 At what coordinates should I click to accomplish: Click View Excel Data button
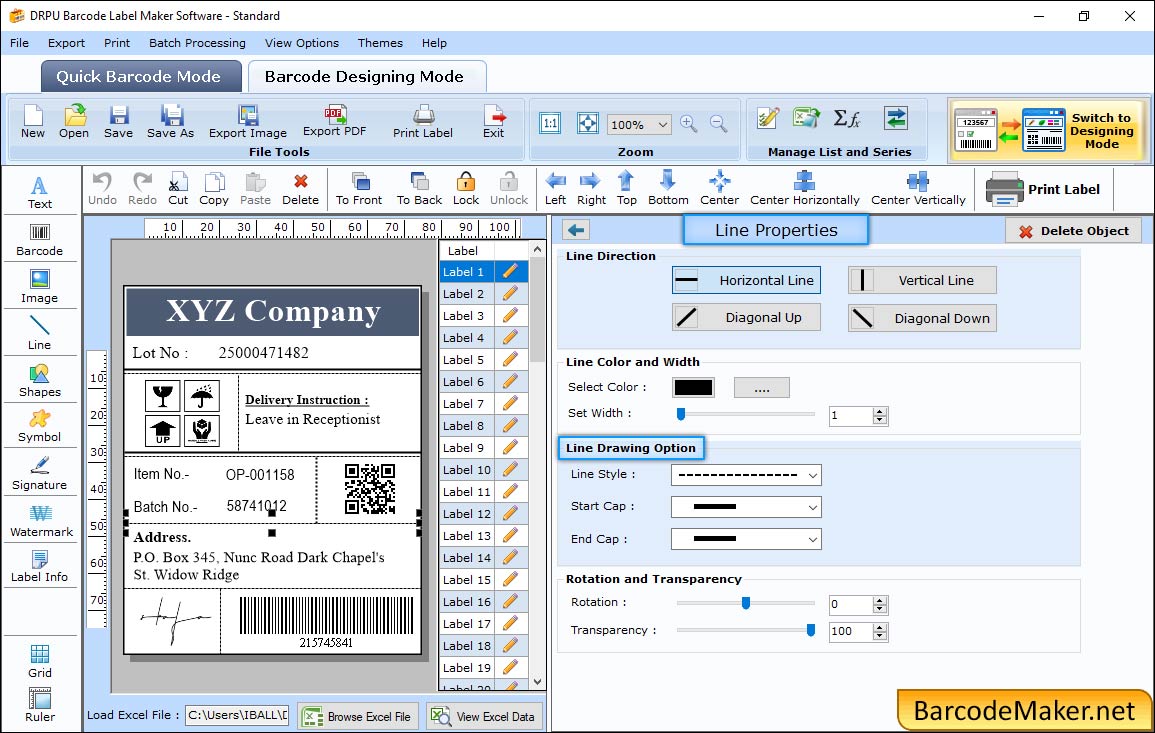tap(484, 716)
